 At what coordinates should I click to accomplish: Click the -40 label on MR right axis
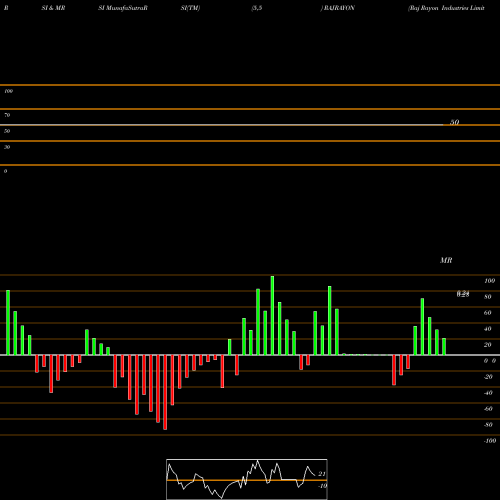tap(488, 393)
